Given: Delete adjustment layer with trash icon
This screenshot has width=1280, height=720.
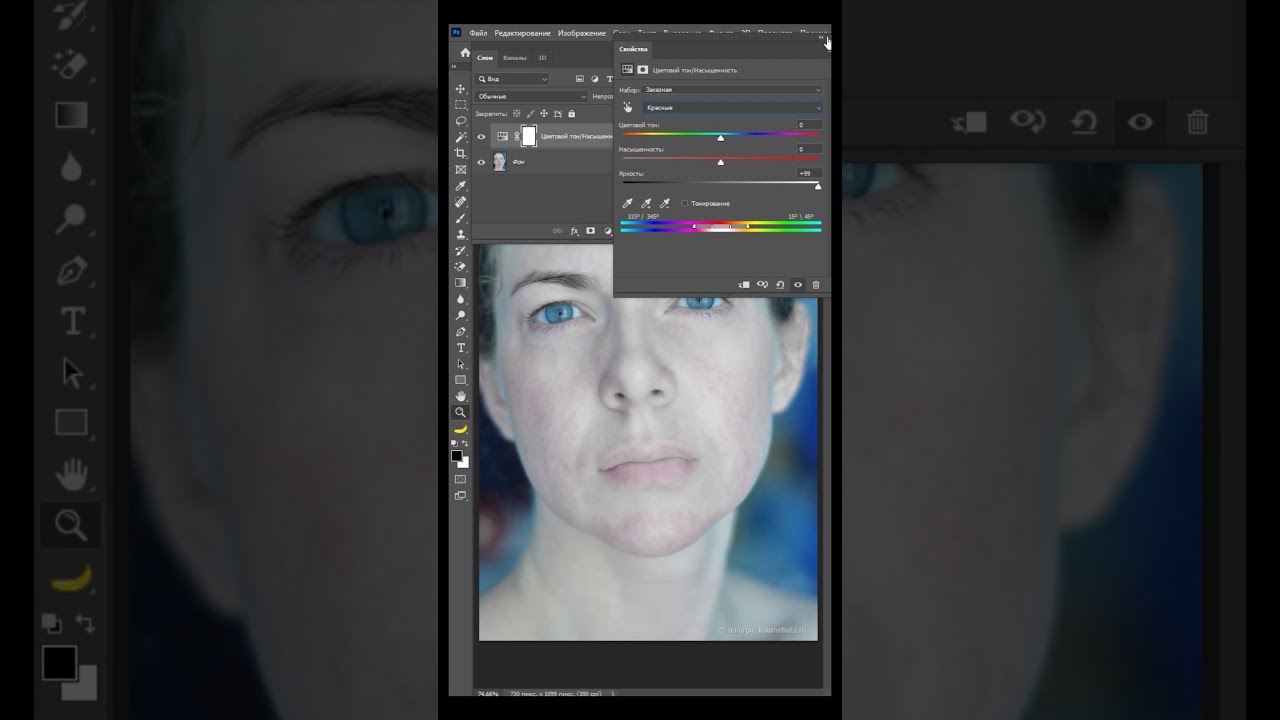Looking at the screenshot, I should point(816,285).
